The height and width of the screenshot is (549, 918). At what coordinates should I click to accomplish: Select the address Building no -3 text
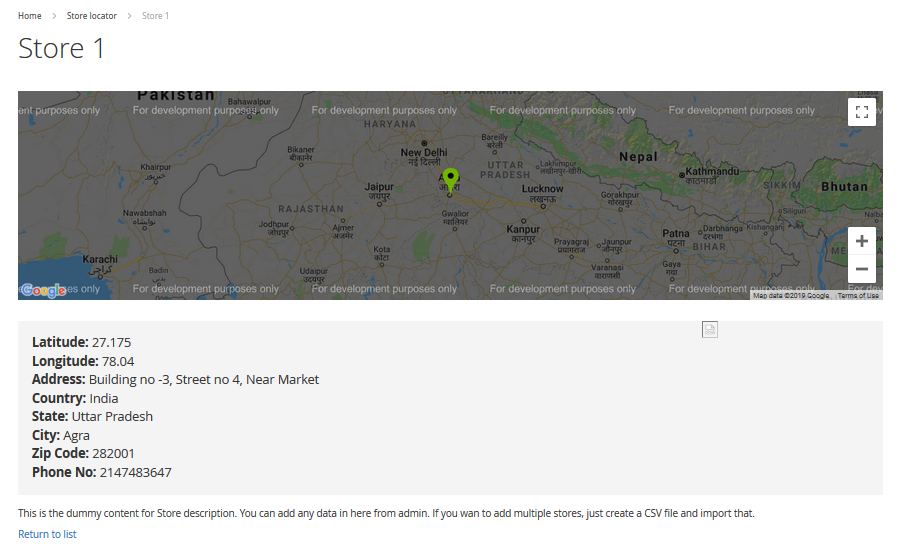pos(204,379)
